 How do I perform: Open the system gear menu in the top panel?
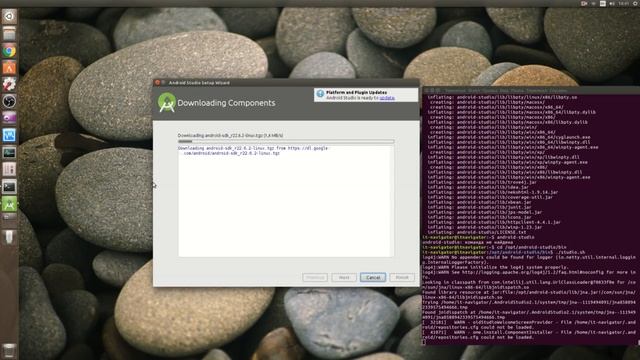pyautogui.click(x=636, y=3)
